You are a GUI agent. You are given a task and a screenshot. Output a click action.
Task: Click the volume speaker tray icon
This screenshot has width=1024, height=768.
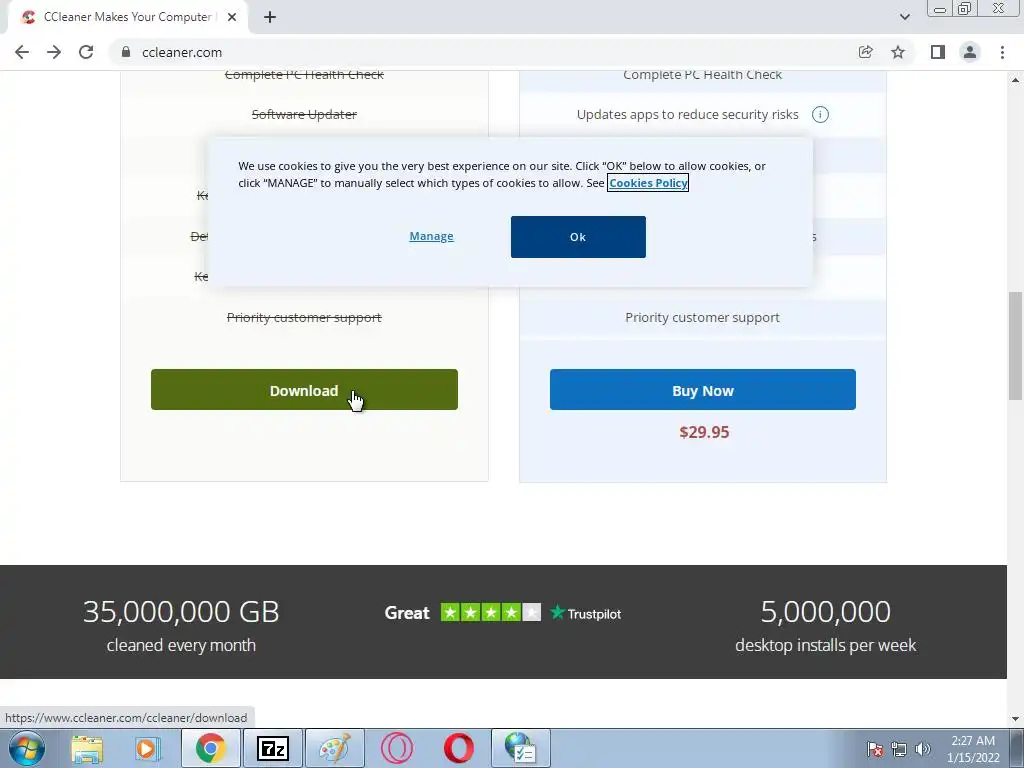(x=923, y=749)
